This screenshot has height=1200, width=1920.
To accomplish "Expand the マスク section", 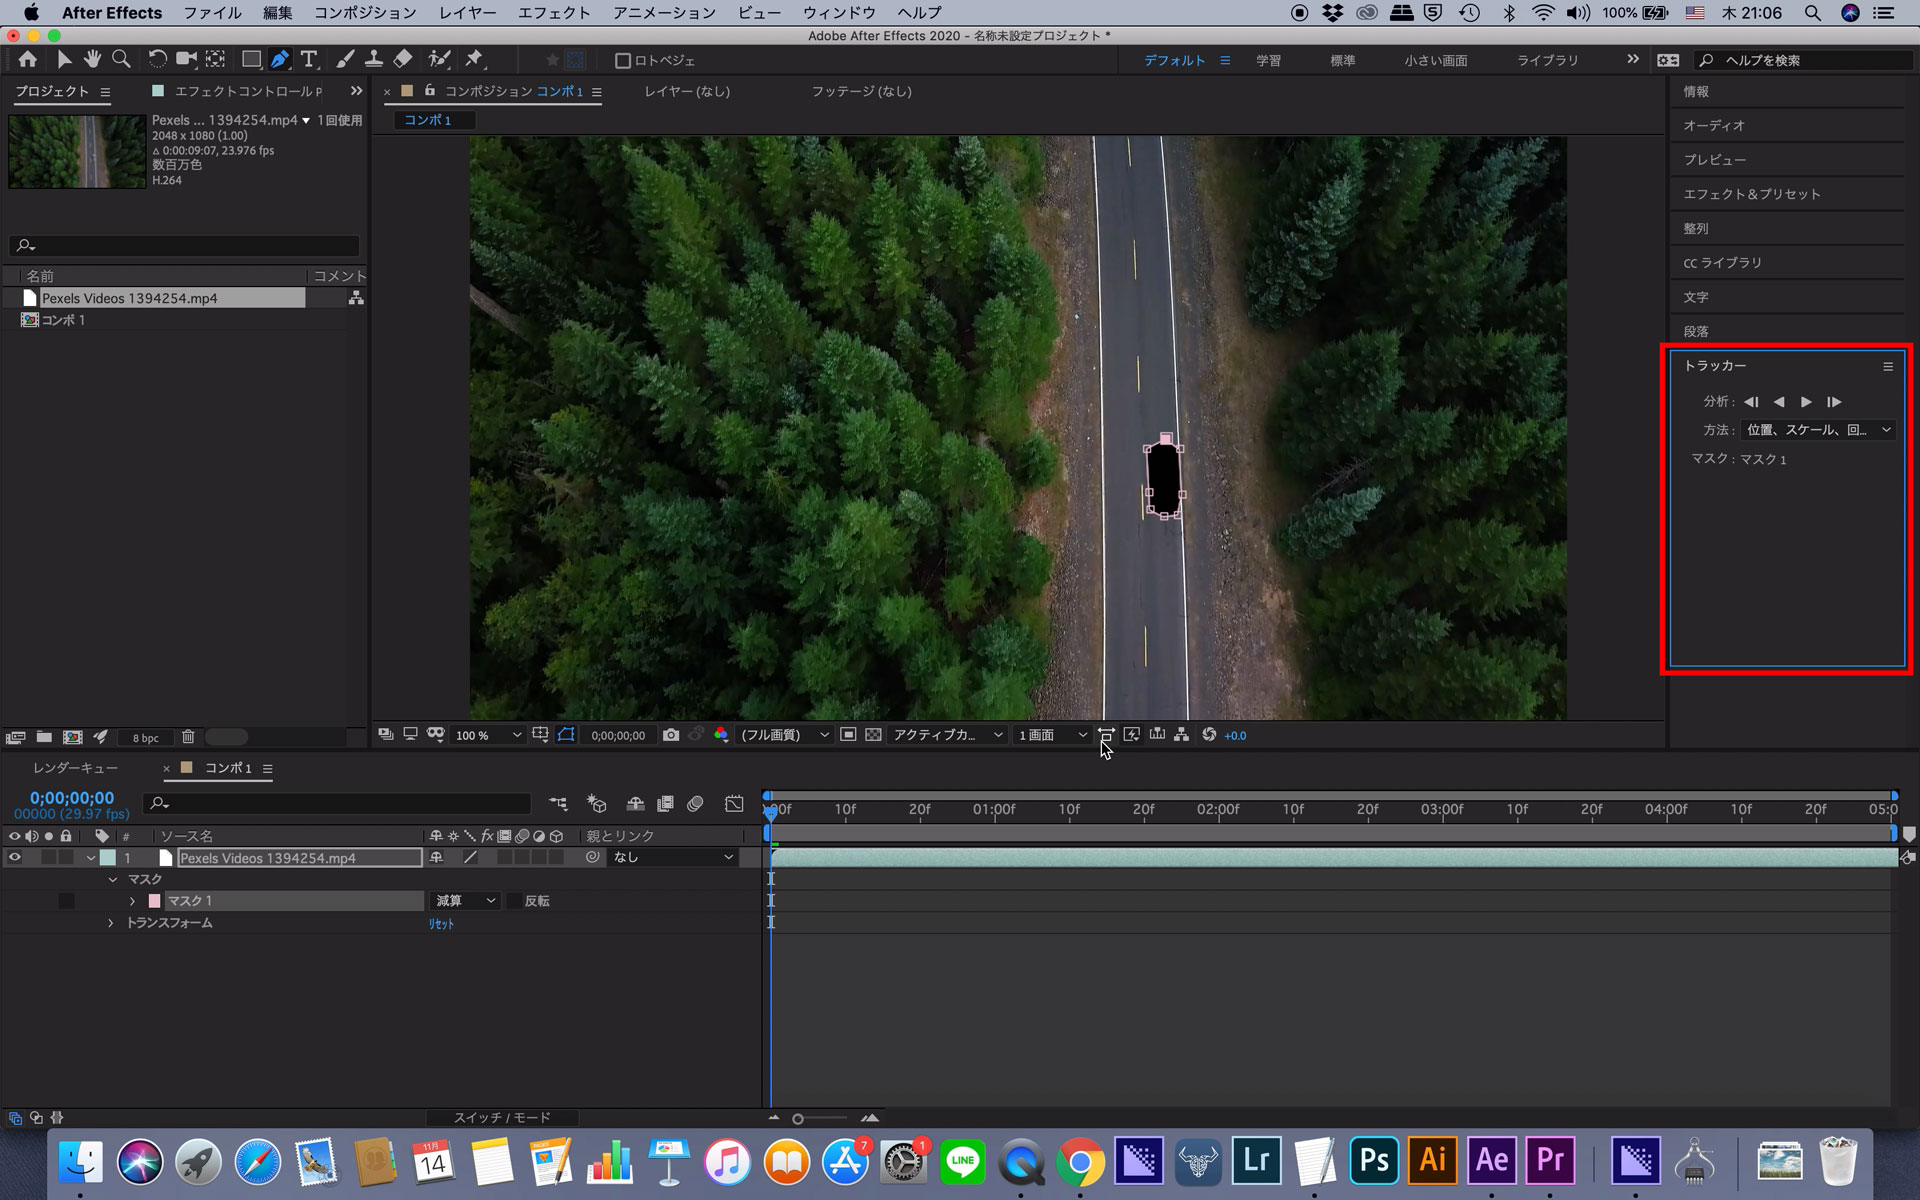I will click(x=111, y=878).
